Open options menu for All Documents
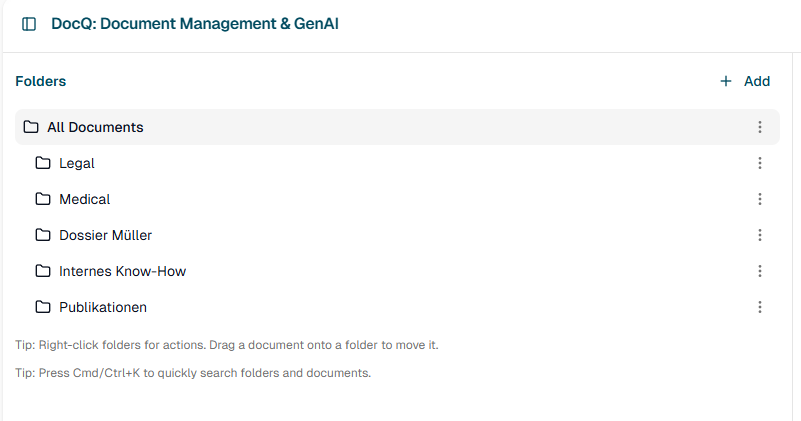This screenshot has height=421, width=801. [760, 127]
